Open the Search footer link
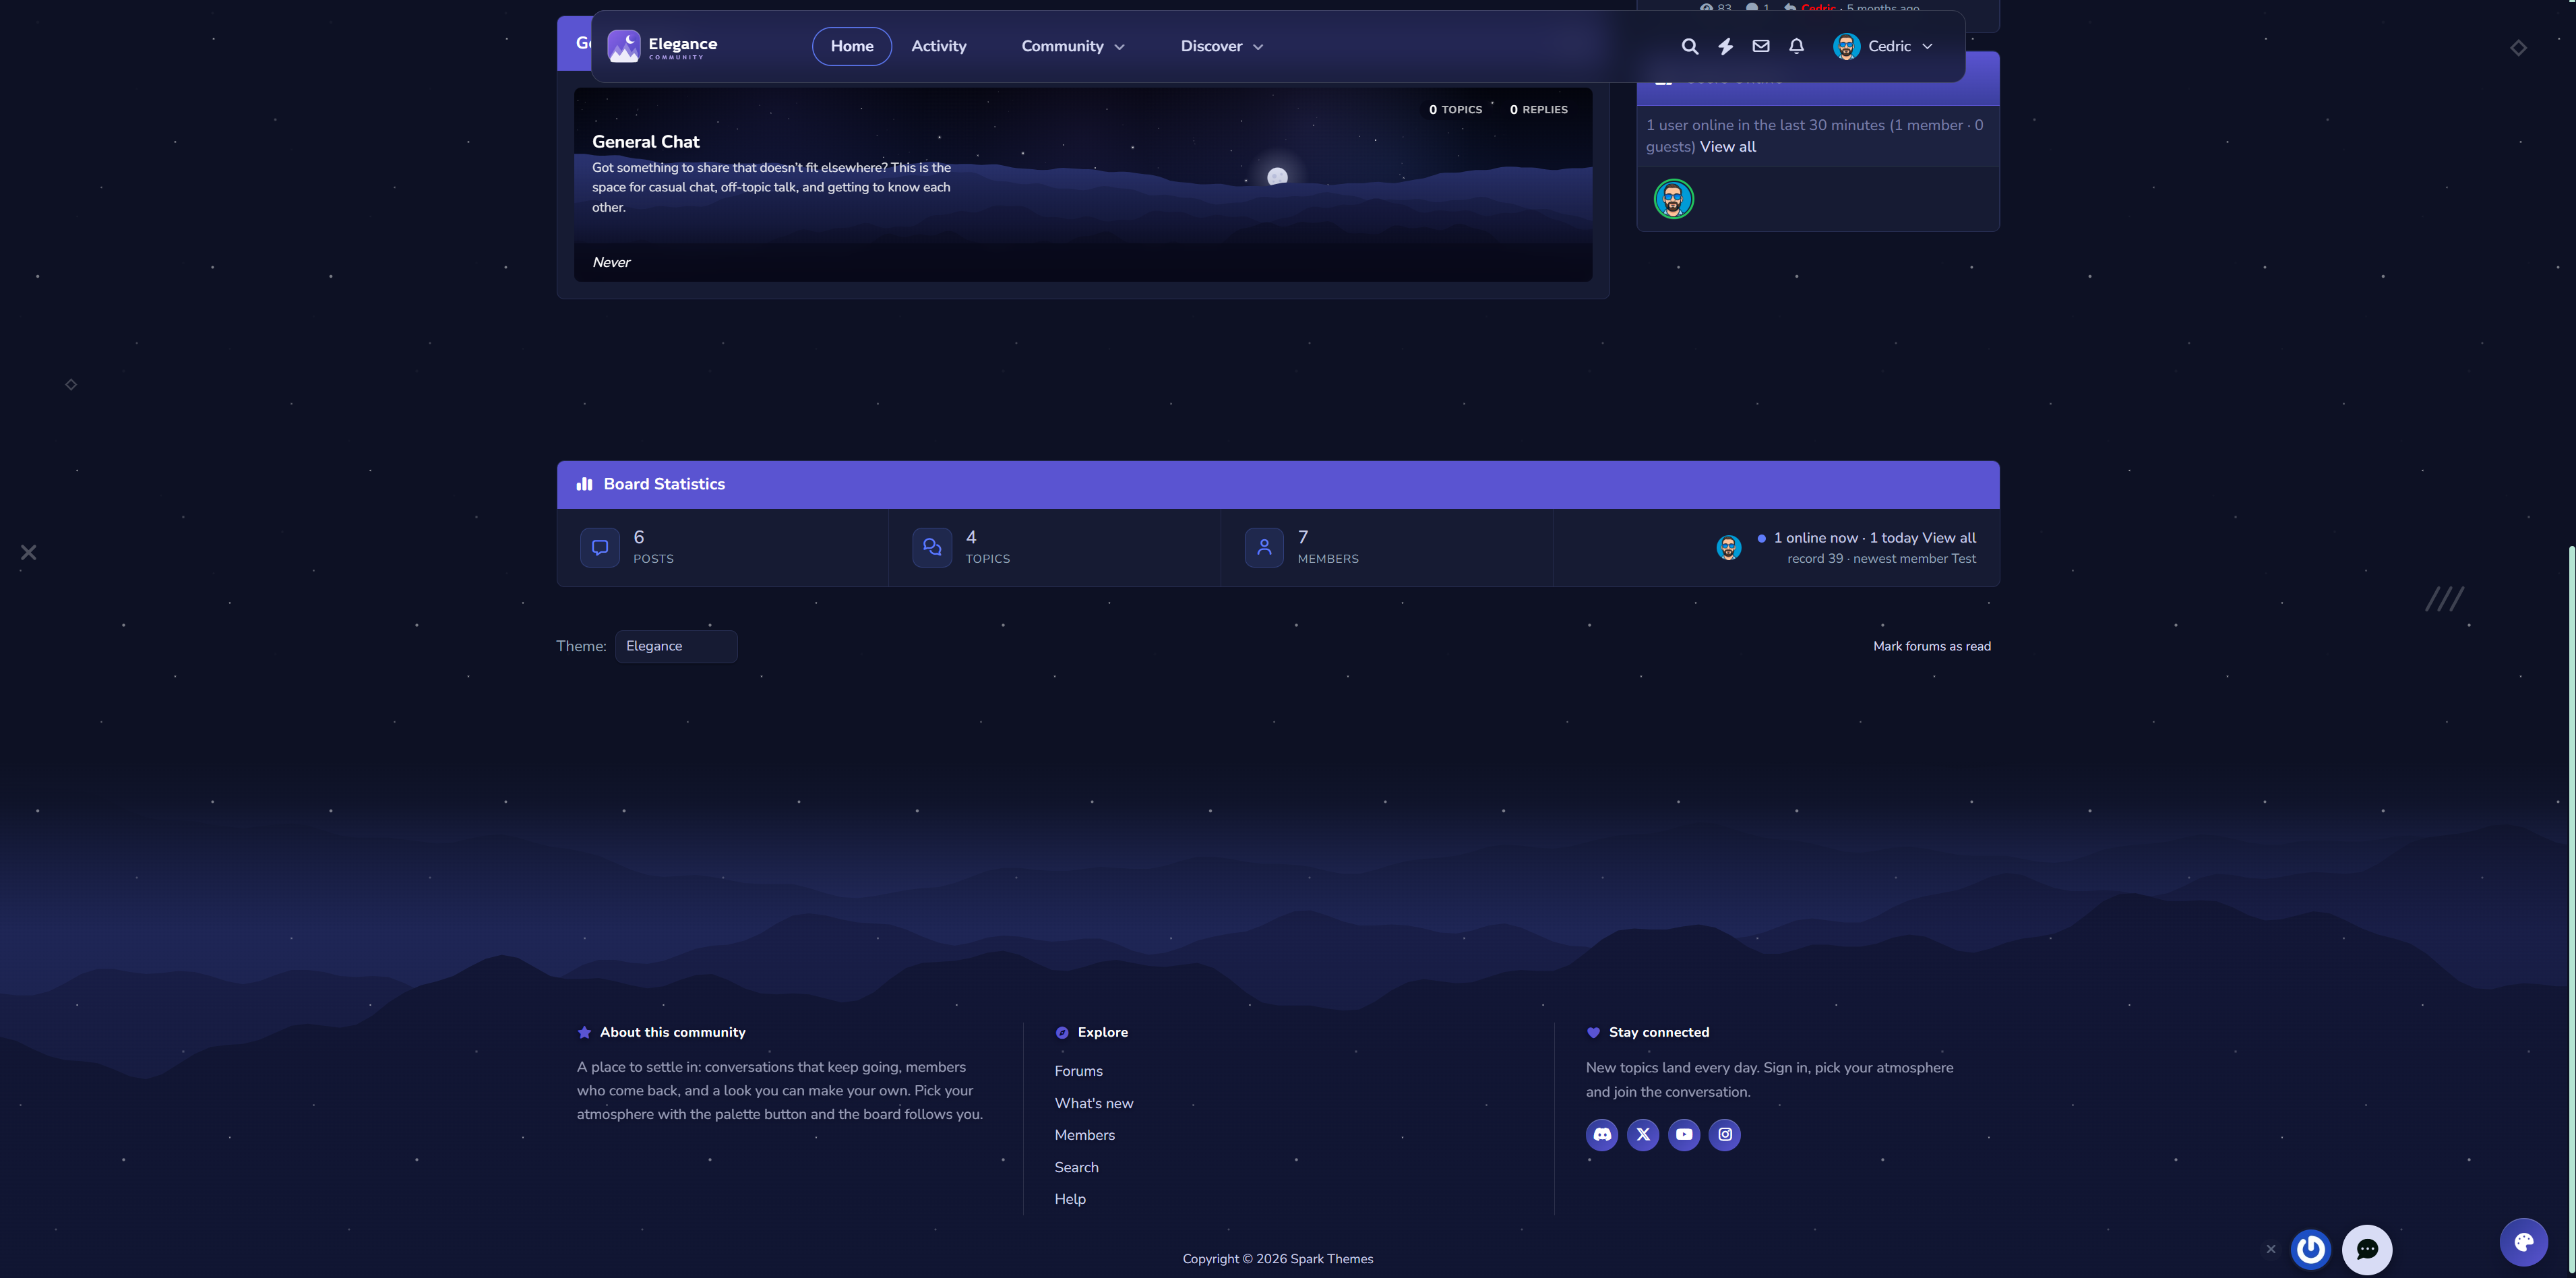Screen dimensions: 2576x1278 coord(1076,1167)
